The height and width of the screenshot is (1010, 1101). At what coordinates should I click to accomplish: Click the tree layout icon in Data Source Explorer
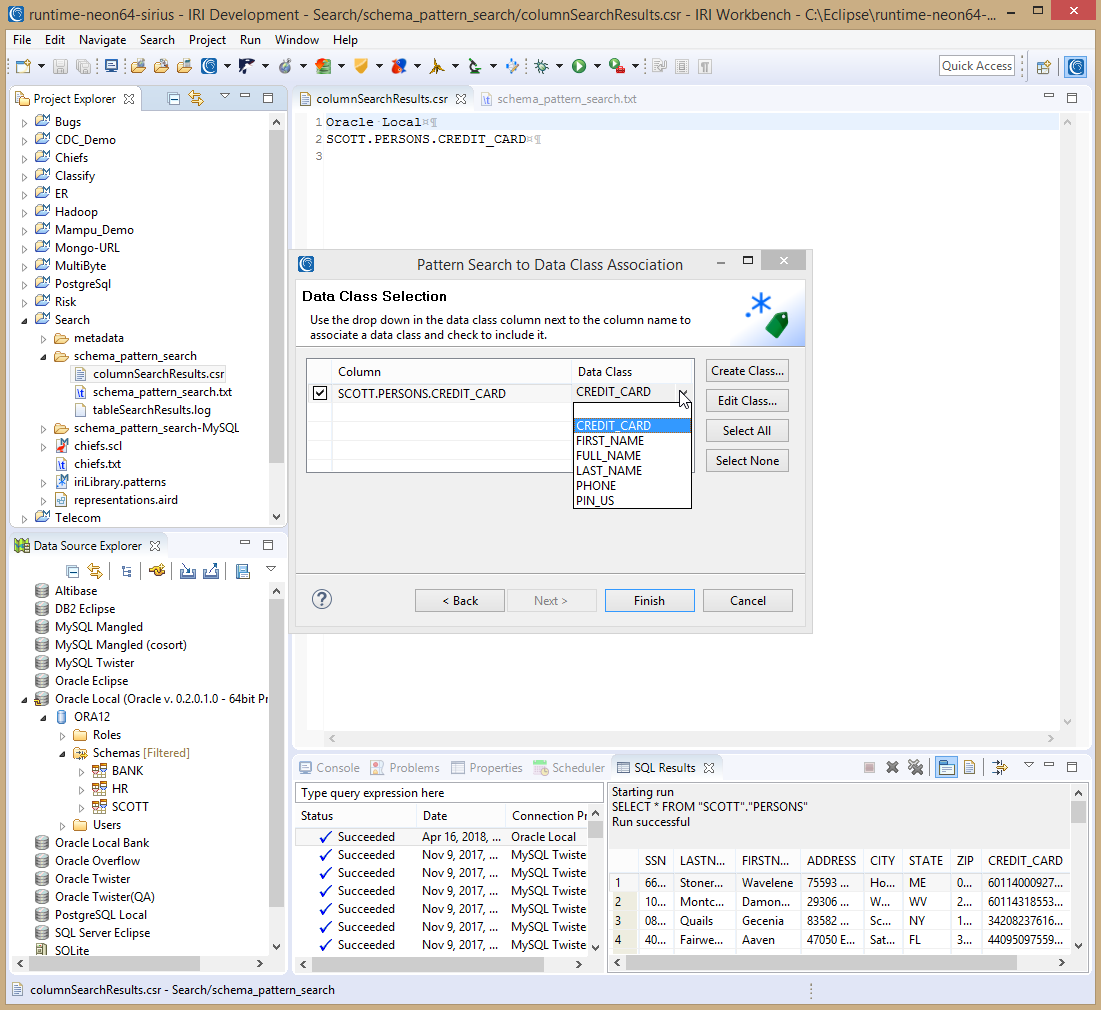(x=126, y=571)
